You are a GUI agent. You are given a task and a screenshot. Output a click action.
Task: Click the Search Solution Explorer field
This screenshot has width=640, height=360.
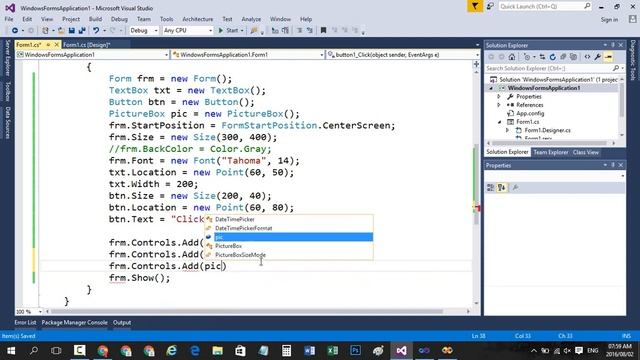click(x=554, y=68)
